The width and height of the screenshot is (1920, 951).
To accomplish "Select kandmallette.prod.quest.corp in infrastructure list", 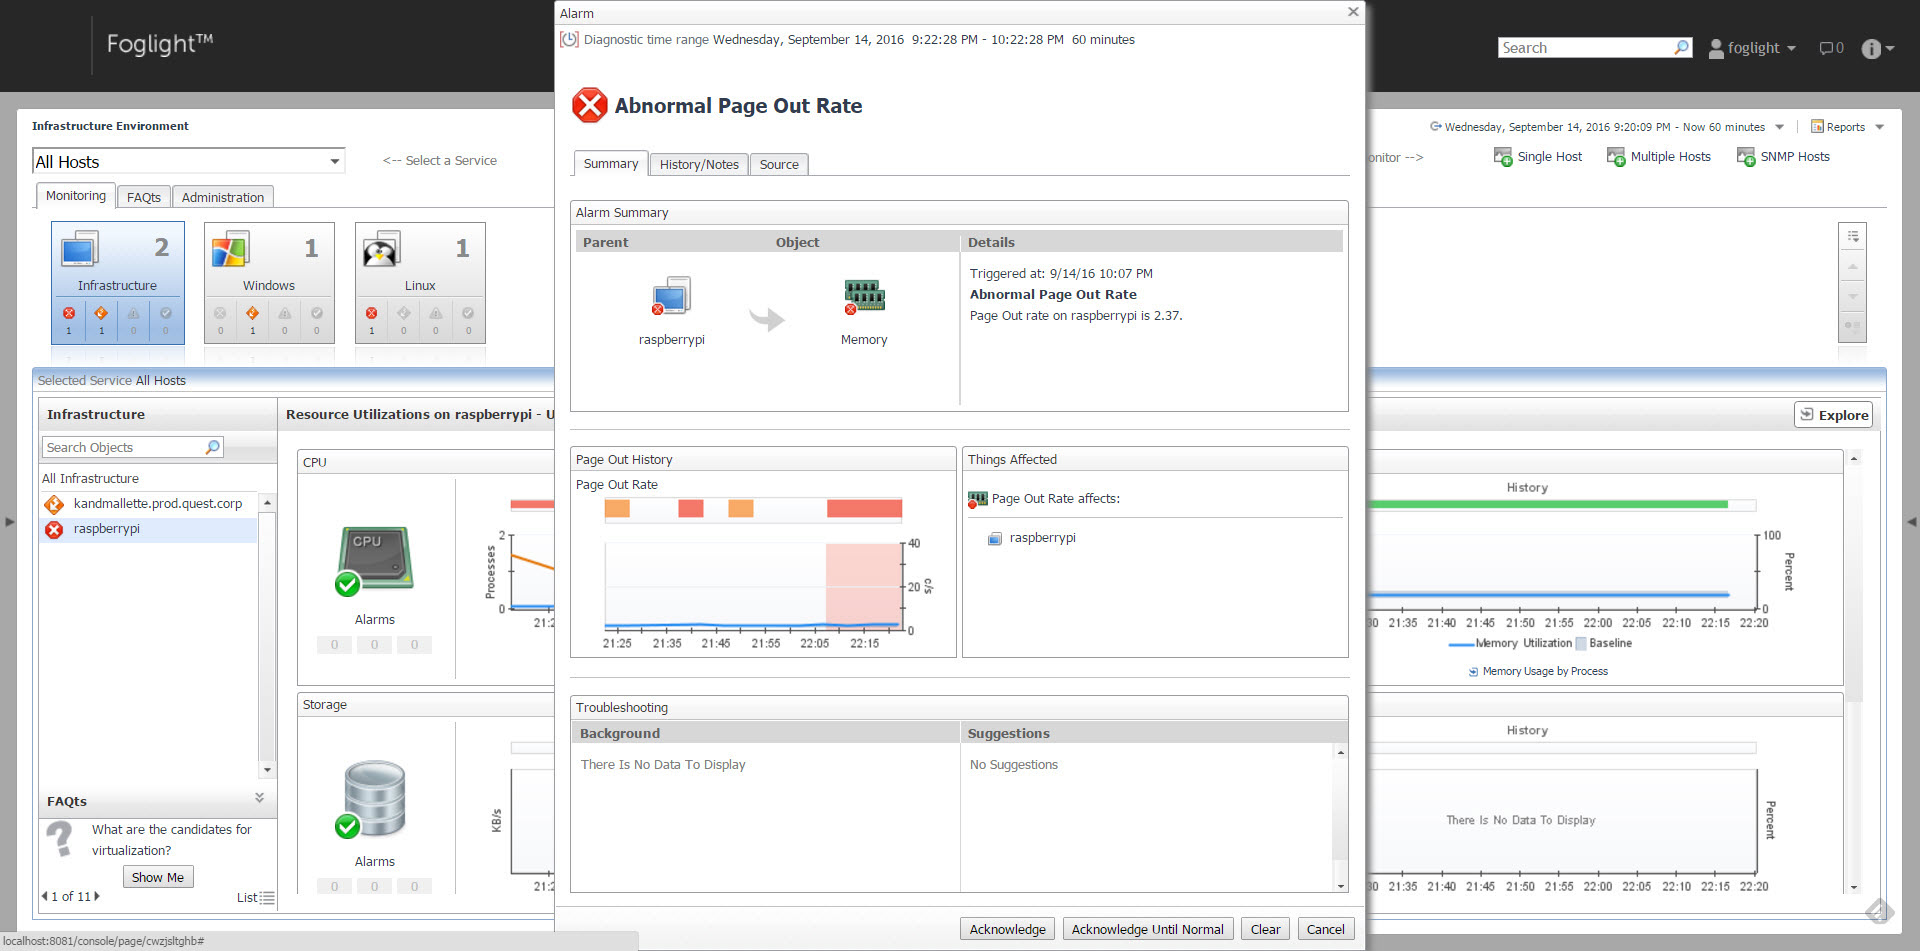I will [x=157, y=503].
